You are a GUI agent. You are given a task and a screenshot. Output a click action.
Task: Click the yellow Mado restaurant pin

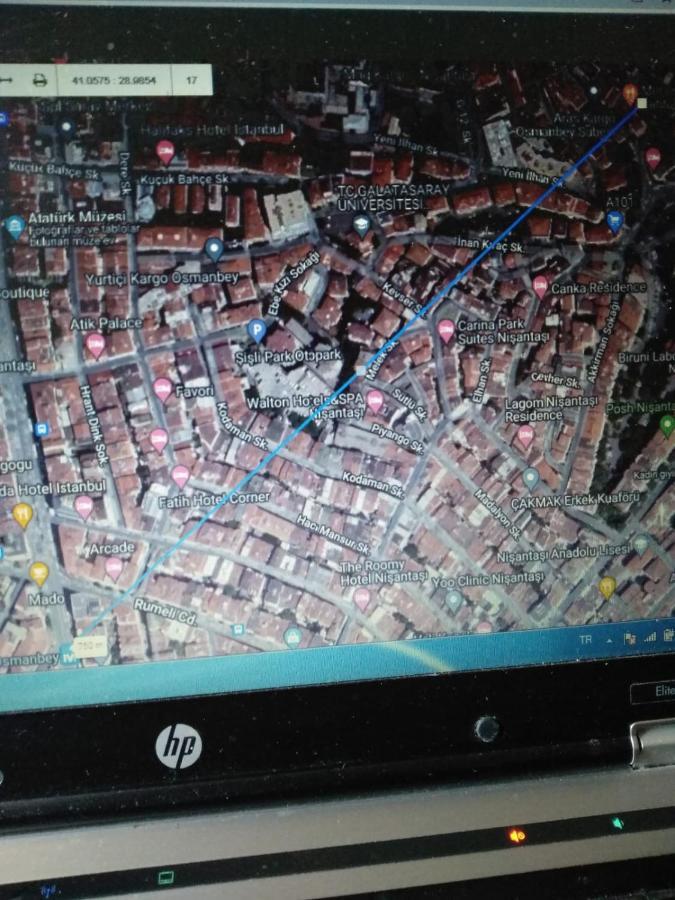coord(38,574)
